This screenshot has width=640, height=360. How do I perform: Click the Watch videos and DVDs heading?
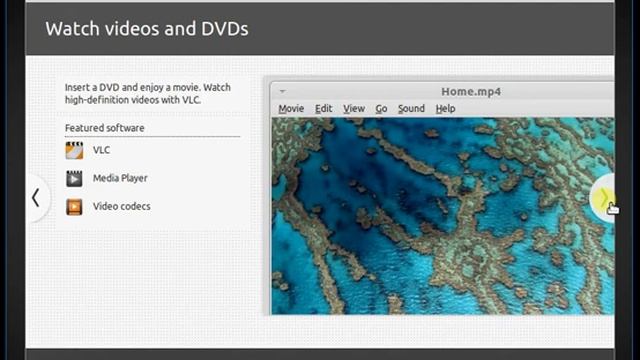tap(147, 29)
